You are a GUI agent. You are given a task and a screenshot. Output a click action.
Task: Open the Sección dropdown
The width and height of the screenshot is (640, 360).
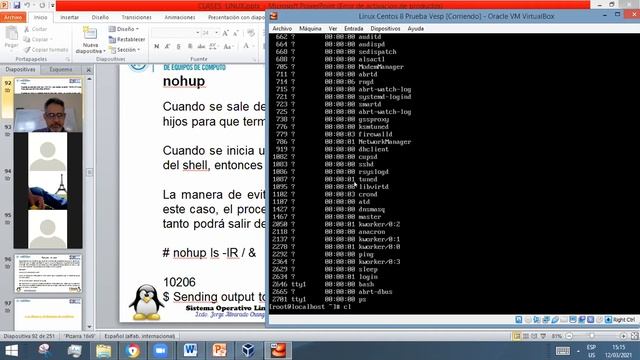pyautogui.click(x=125, y=49)
